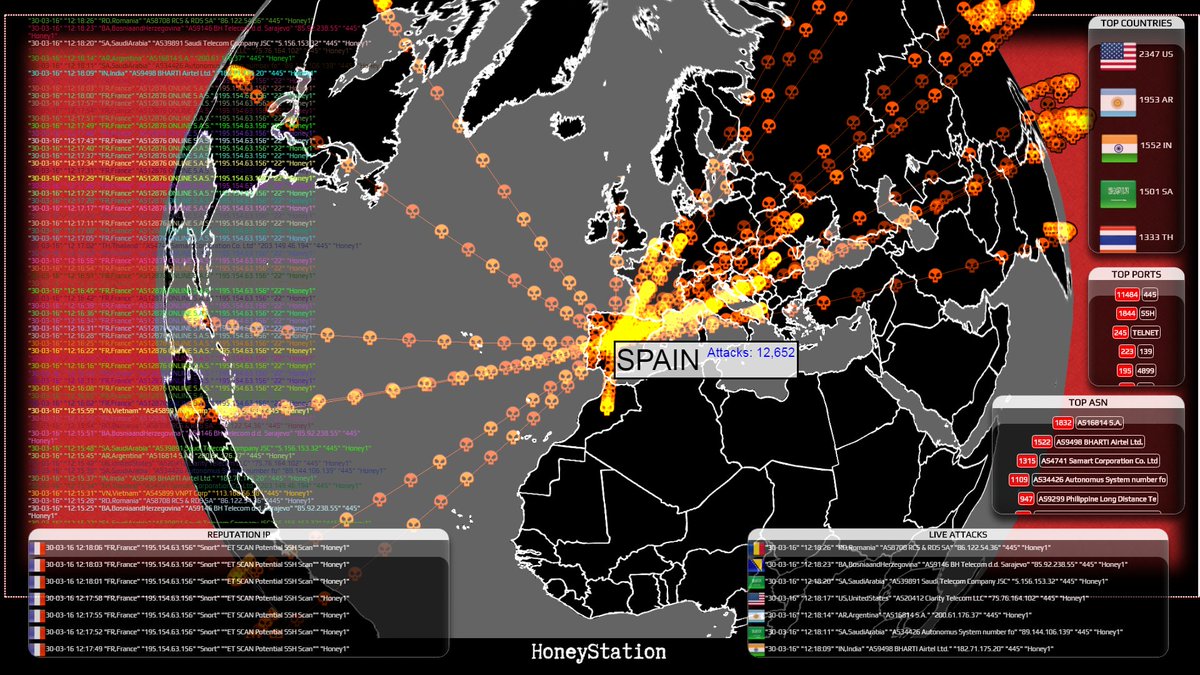The image size is (1200, 675).
Task: Click the French flag on the 12:18:03 reputation row
Action: [x=37, y=565]
